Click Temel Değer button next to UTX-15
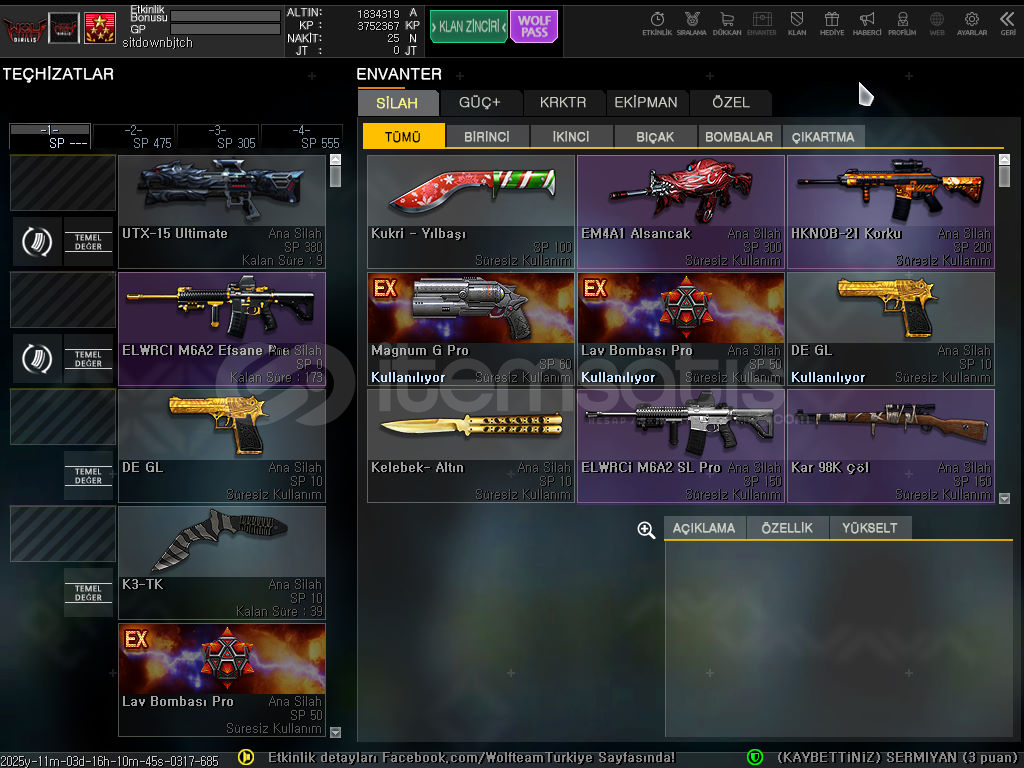Image resolution: width=1024 pixels, height=768 pixels. click(88, 242)
